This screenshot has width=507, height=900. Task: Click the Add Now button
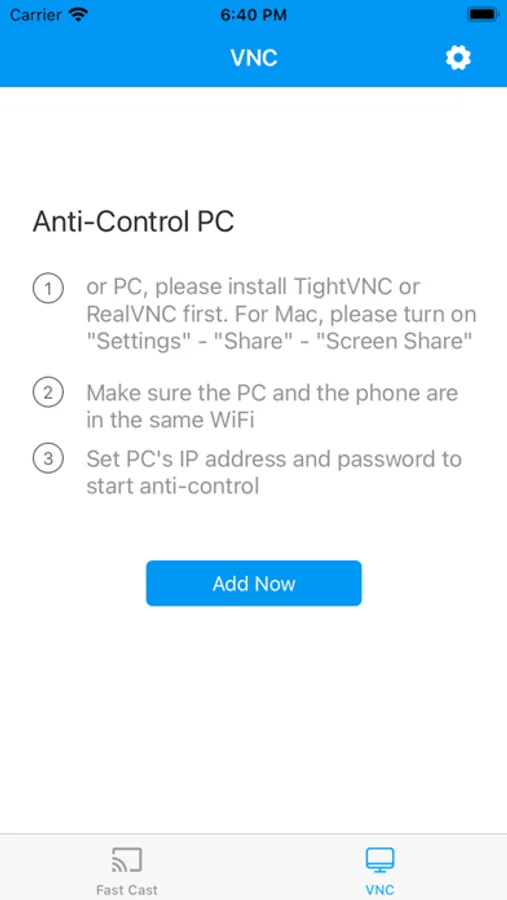(x=254, y=583)
